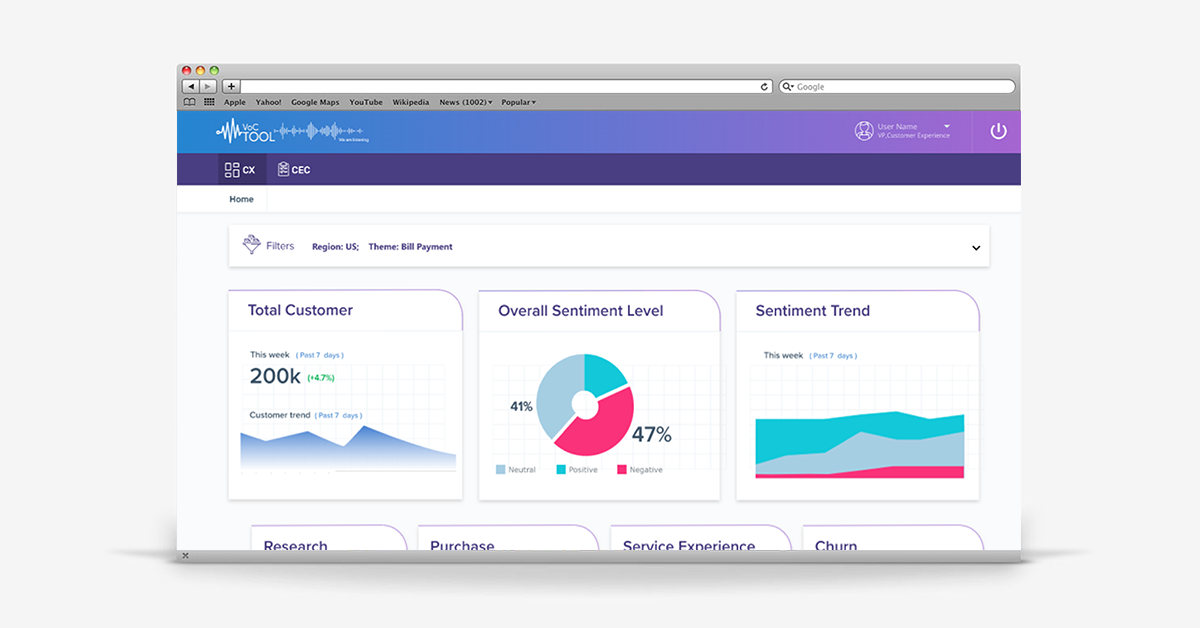Click VP, Customer Experience subtitle
Image resolution: width=1200 pixels, height=628 pixels.
[x=913, y=136]
